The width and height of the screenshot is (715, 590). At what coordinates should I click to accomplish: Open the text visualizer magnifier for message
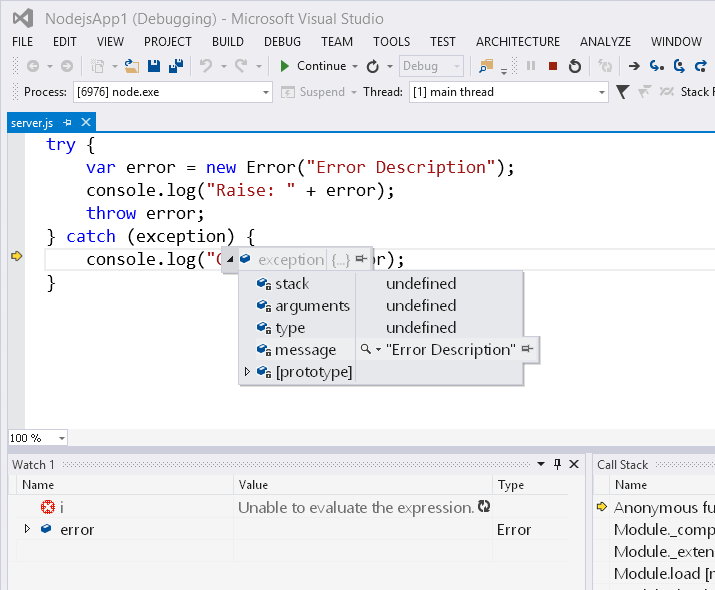point(367,350)
